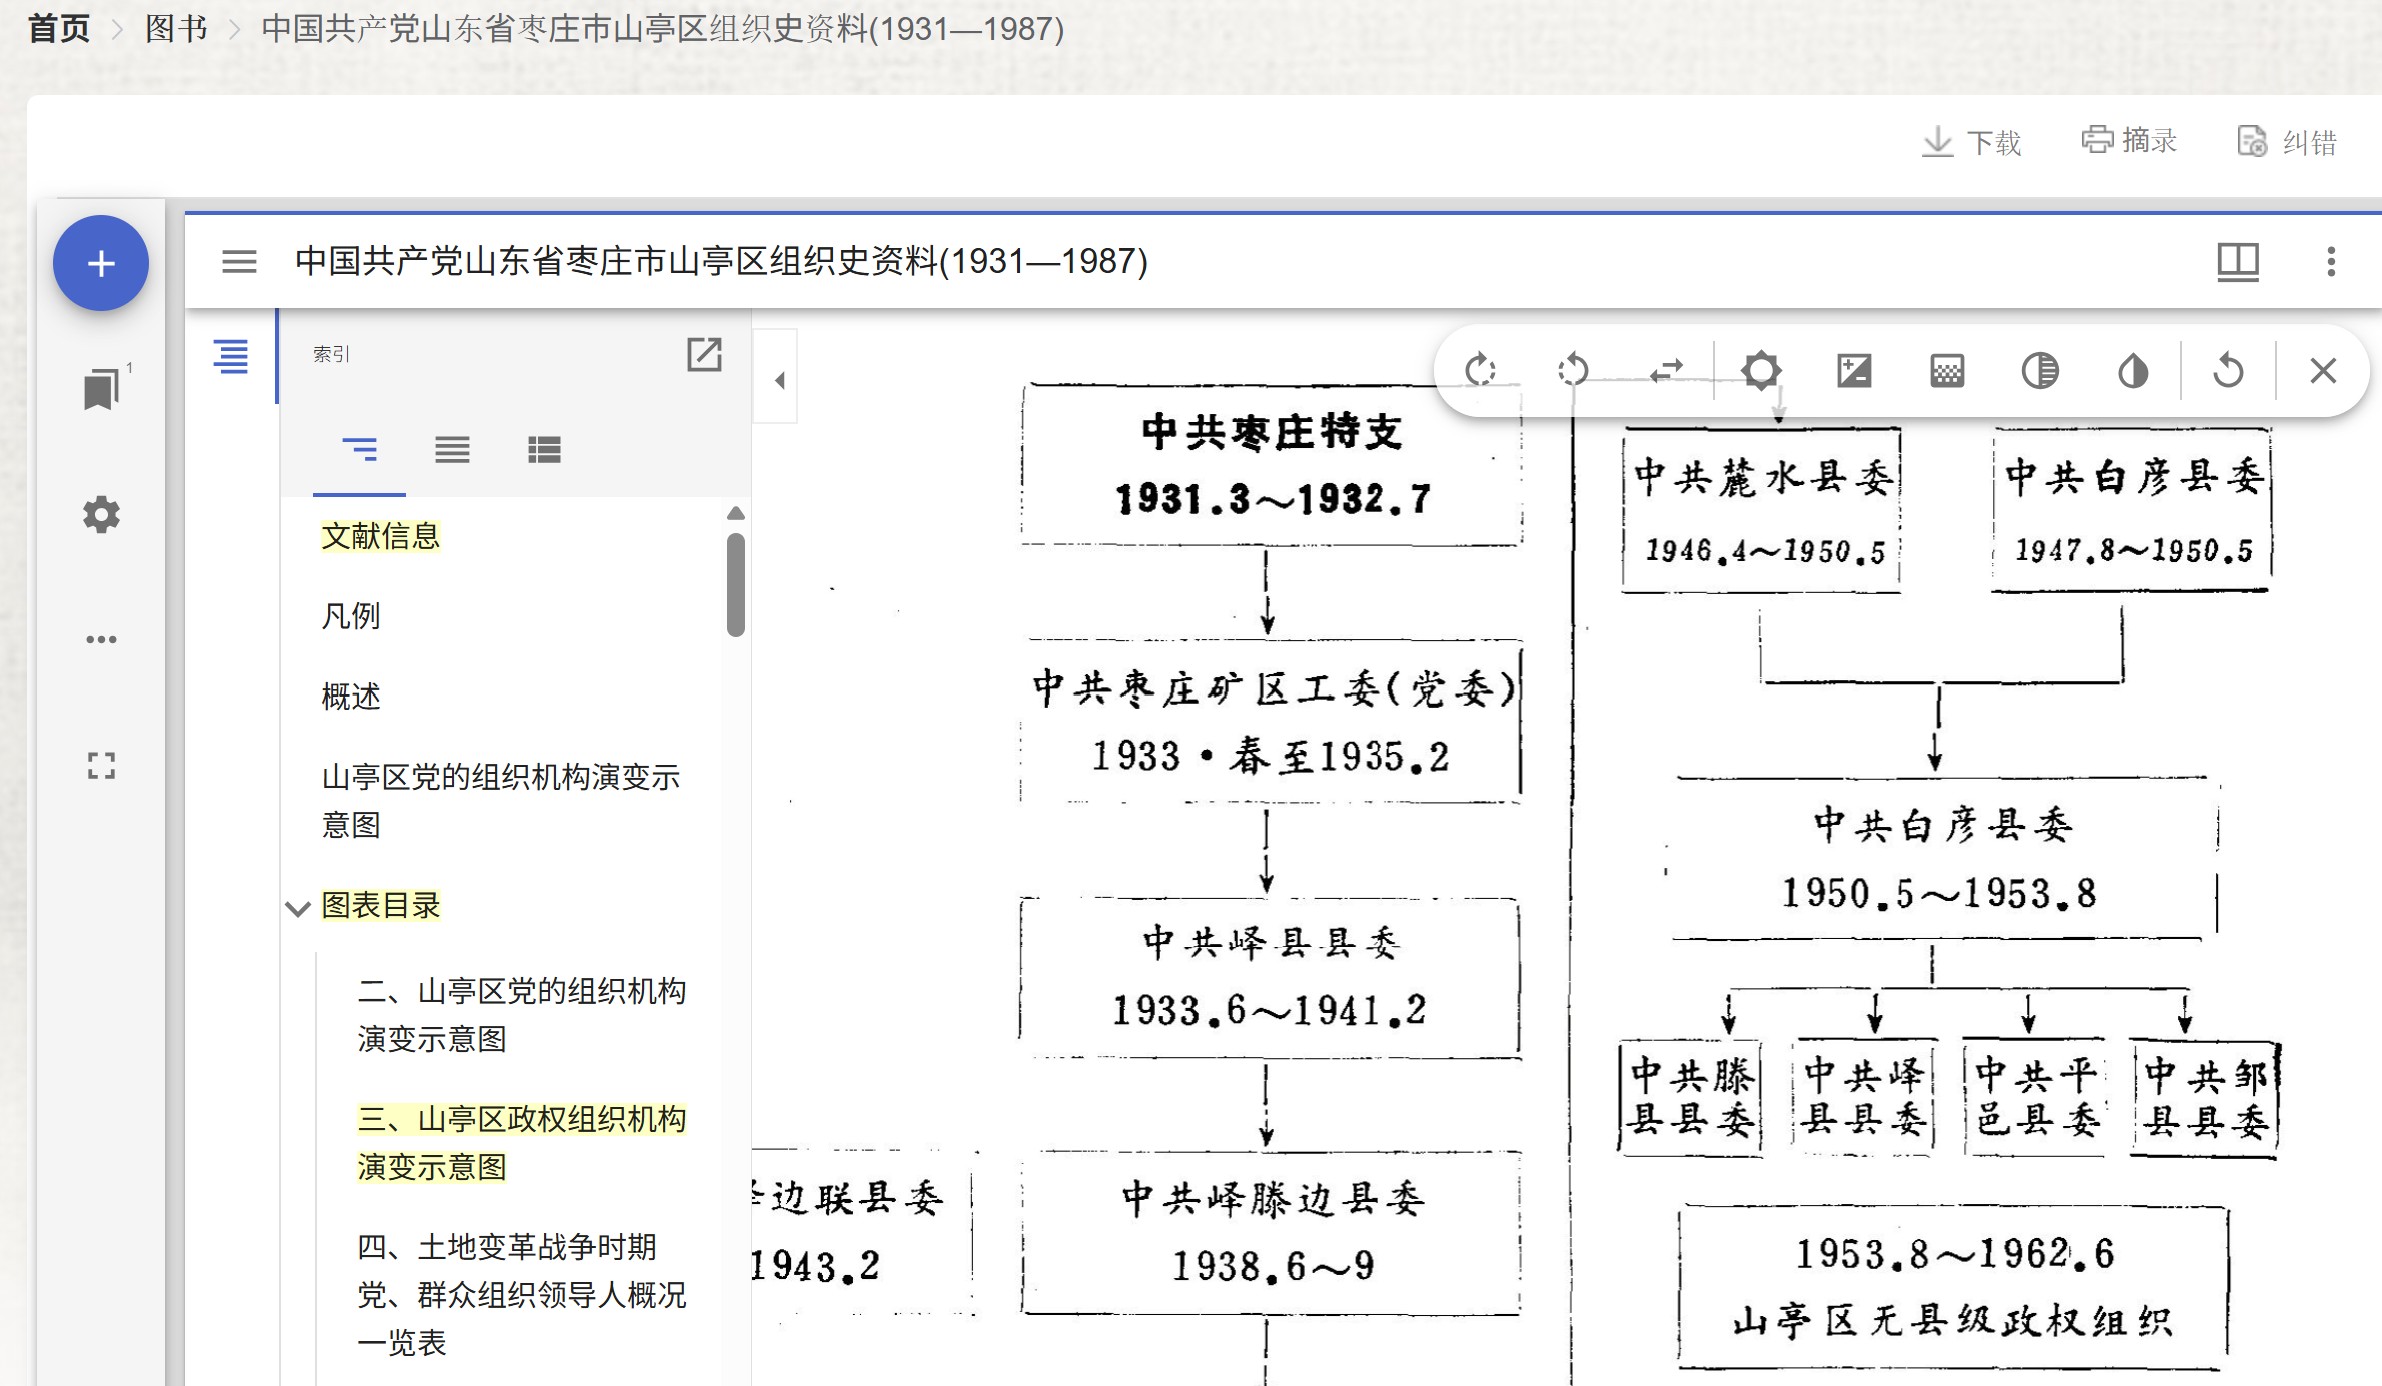This screenshot has height=1386, width=2382.
Task: Click the blue plus add button
Action: click(101, 264)
